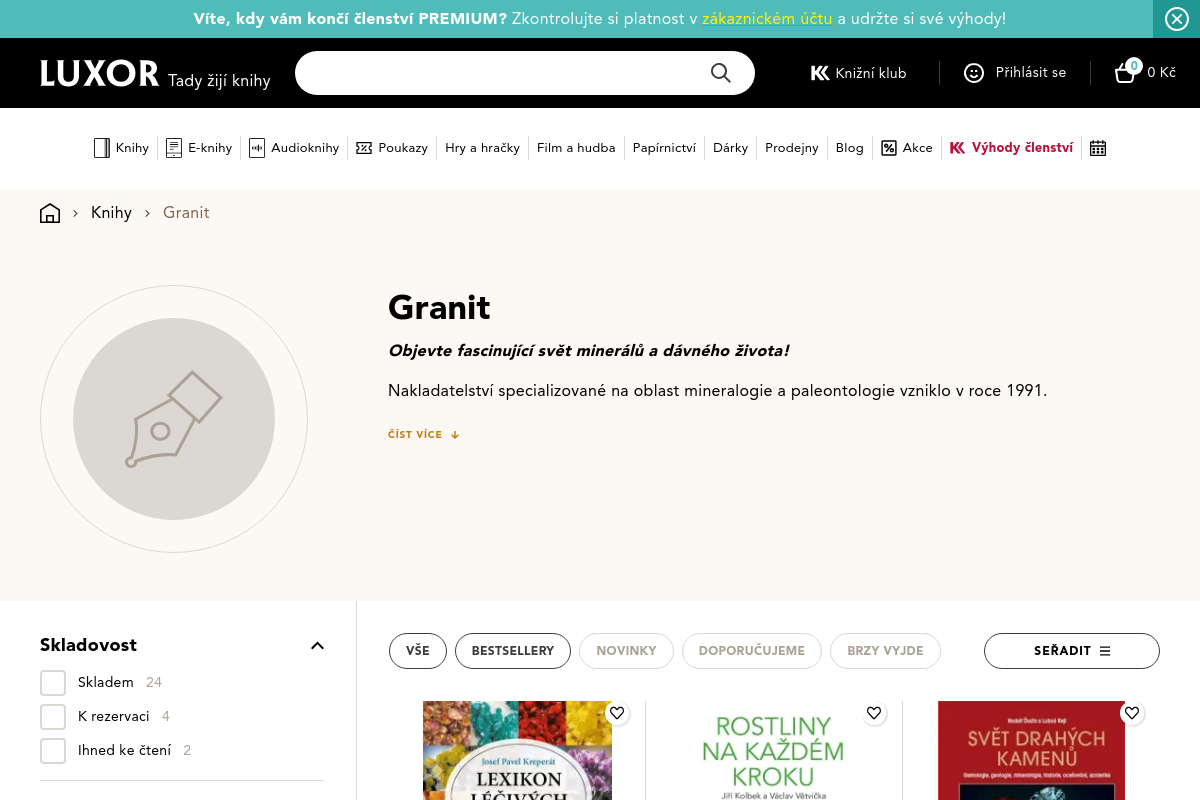Open Lexikon léčivých book cover
Screen dimensions: 1200x800
517,750
